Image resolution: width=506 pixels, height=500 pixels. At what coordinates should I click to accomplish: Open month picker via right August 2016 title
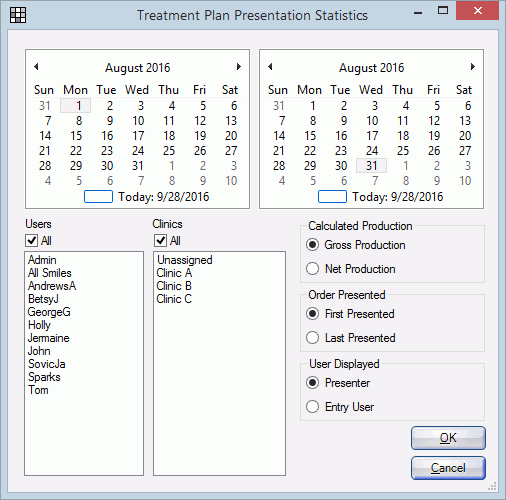tap(372, 68)
